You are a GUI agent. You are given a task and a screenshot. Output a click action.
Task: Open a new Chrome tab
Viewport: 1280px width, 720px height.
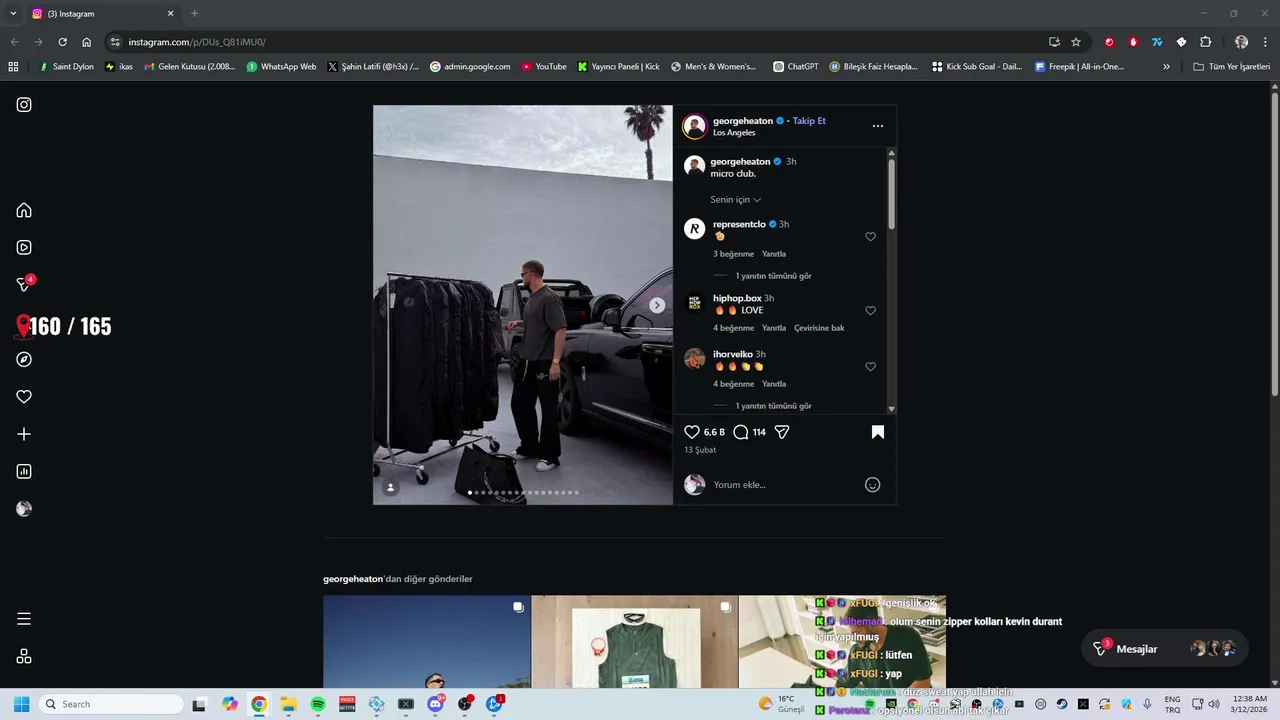pyautogui.click(x=195, y=14)
